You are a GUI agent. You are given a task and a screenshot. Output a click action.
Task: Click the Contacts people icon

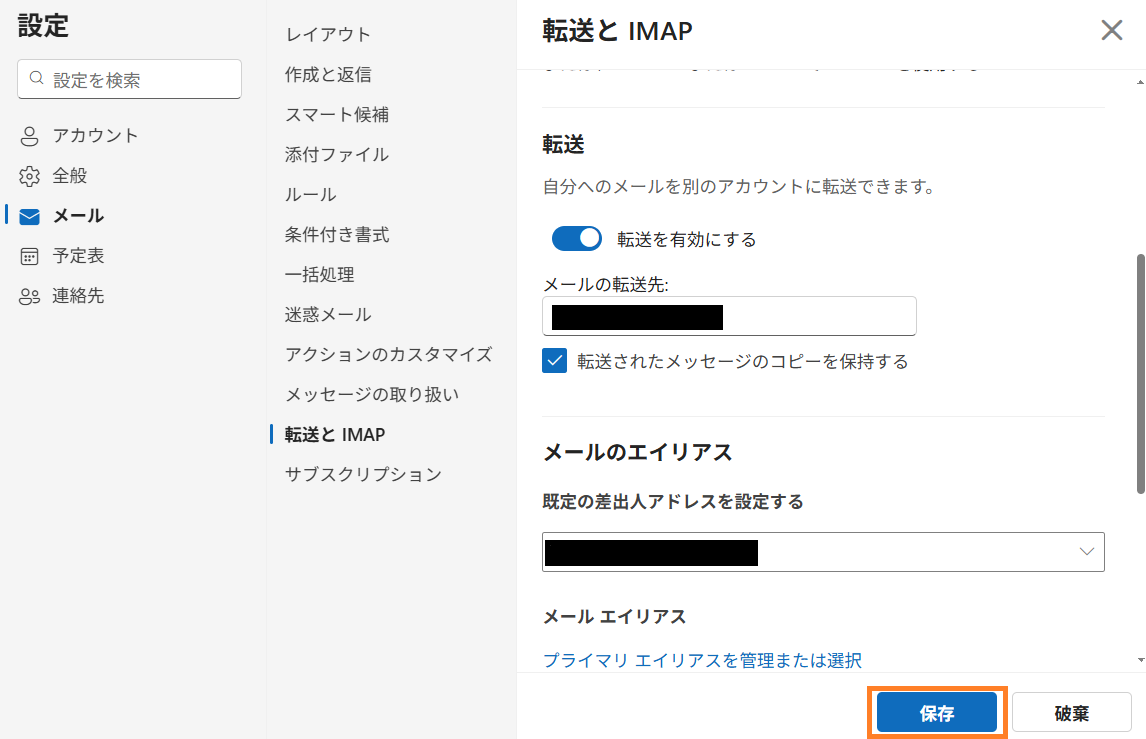30,296
